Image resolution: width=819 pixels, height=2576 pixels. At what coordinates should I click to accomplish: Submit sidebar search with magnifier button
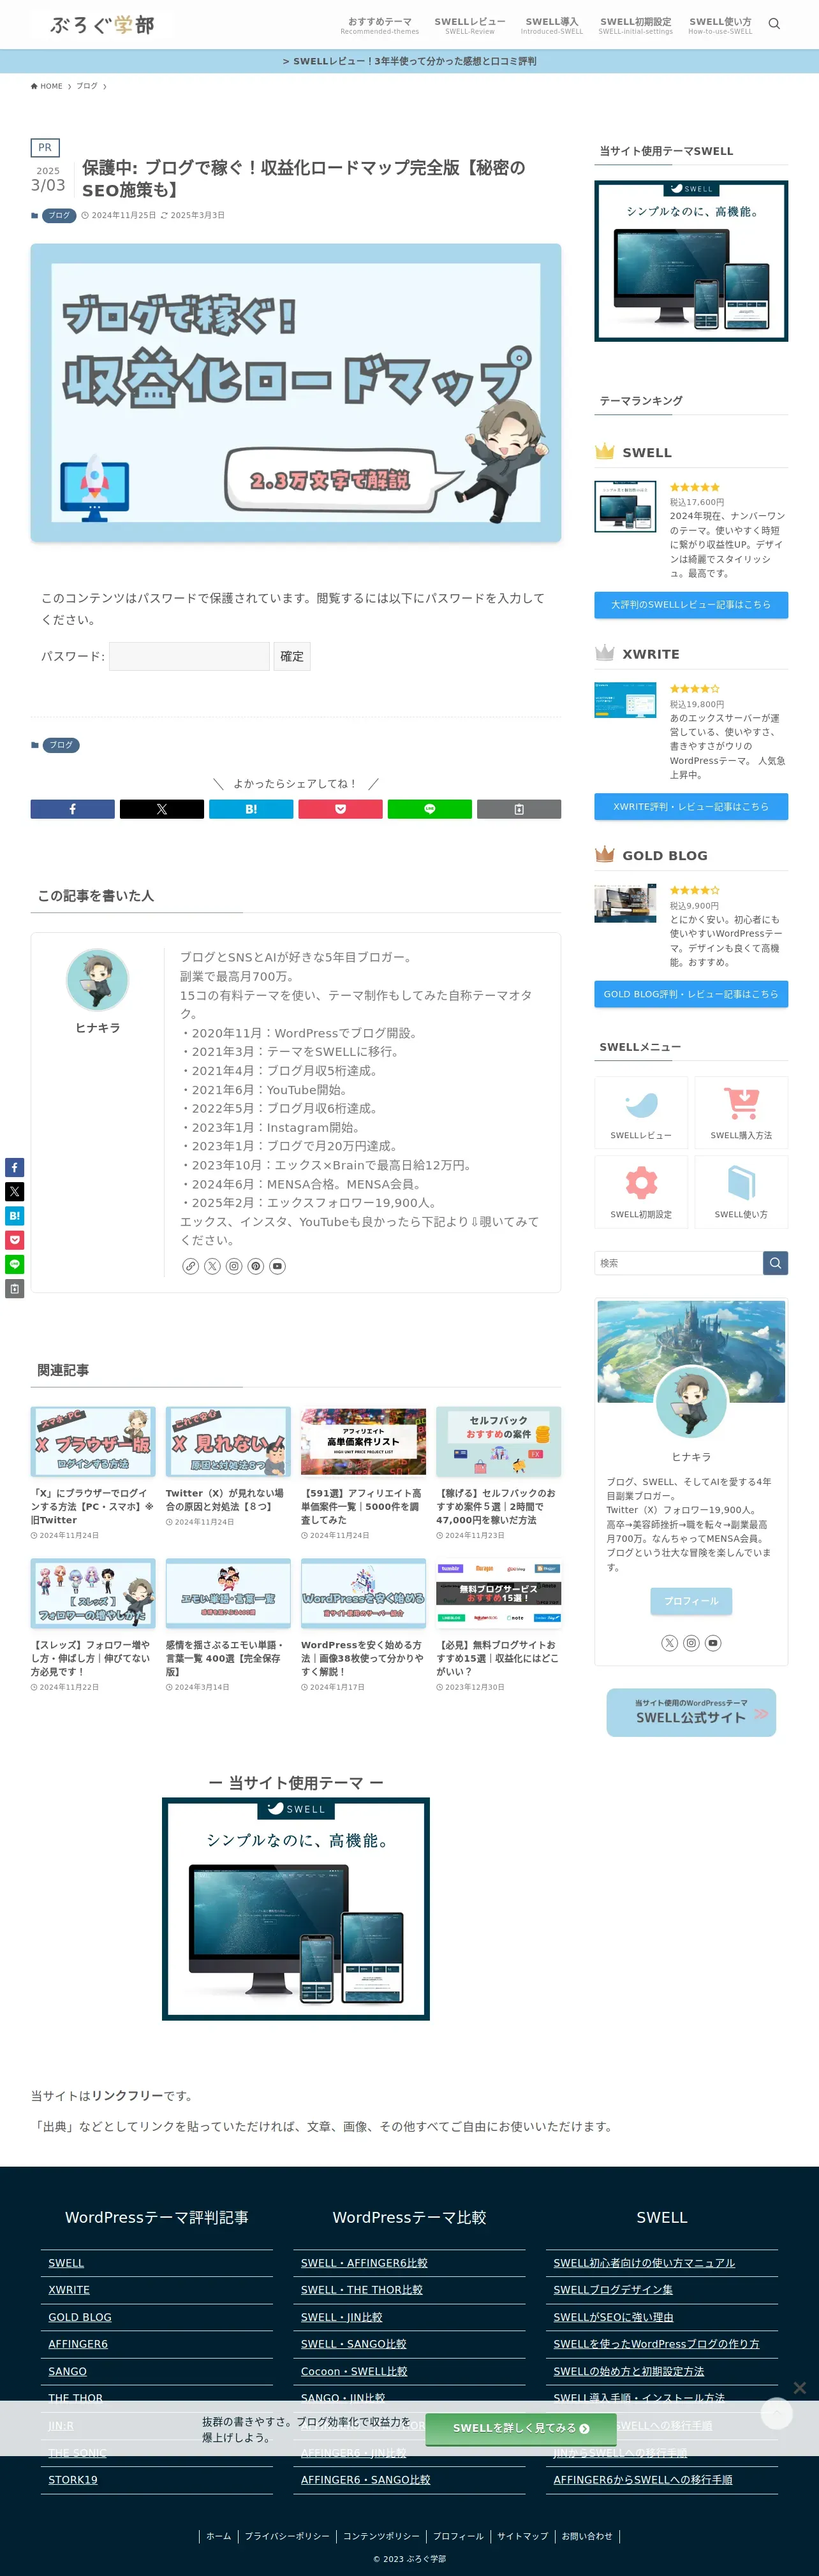coord(775,1263)
